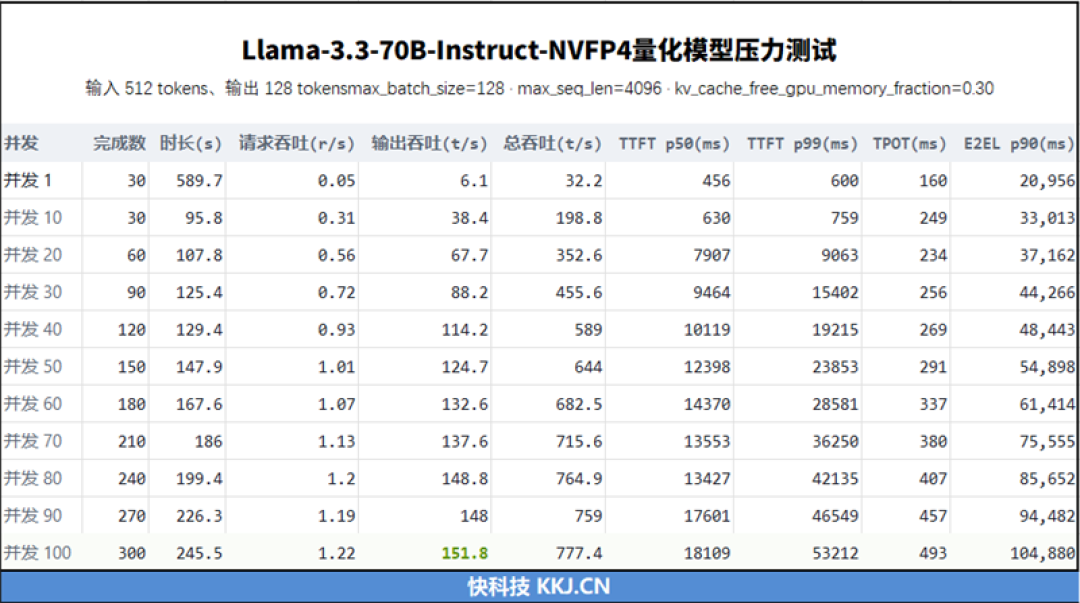Click the TPOT(ms) column header

pos(910,143)
